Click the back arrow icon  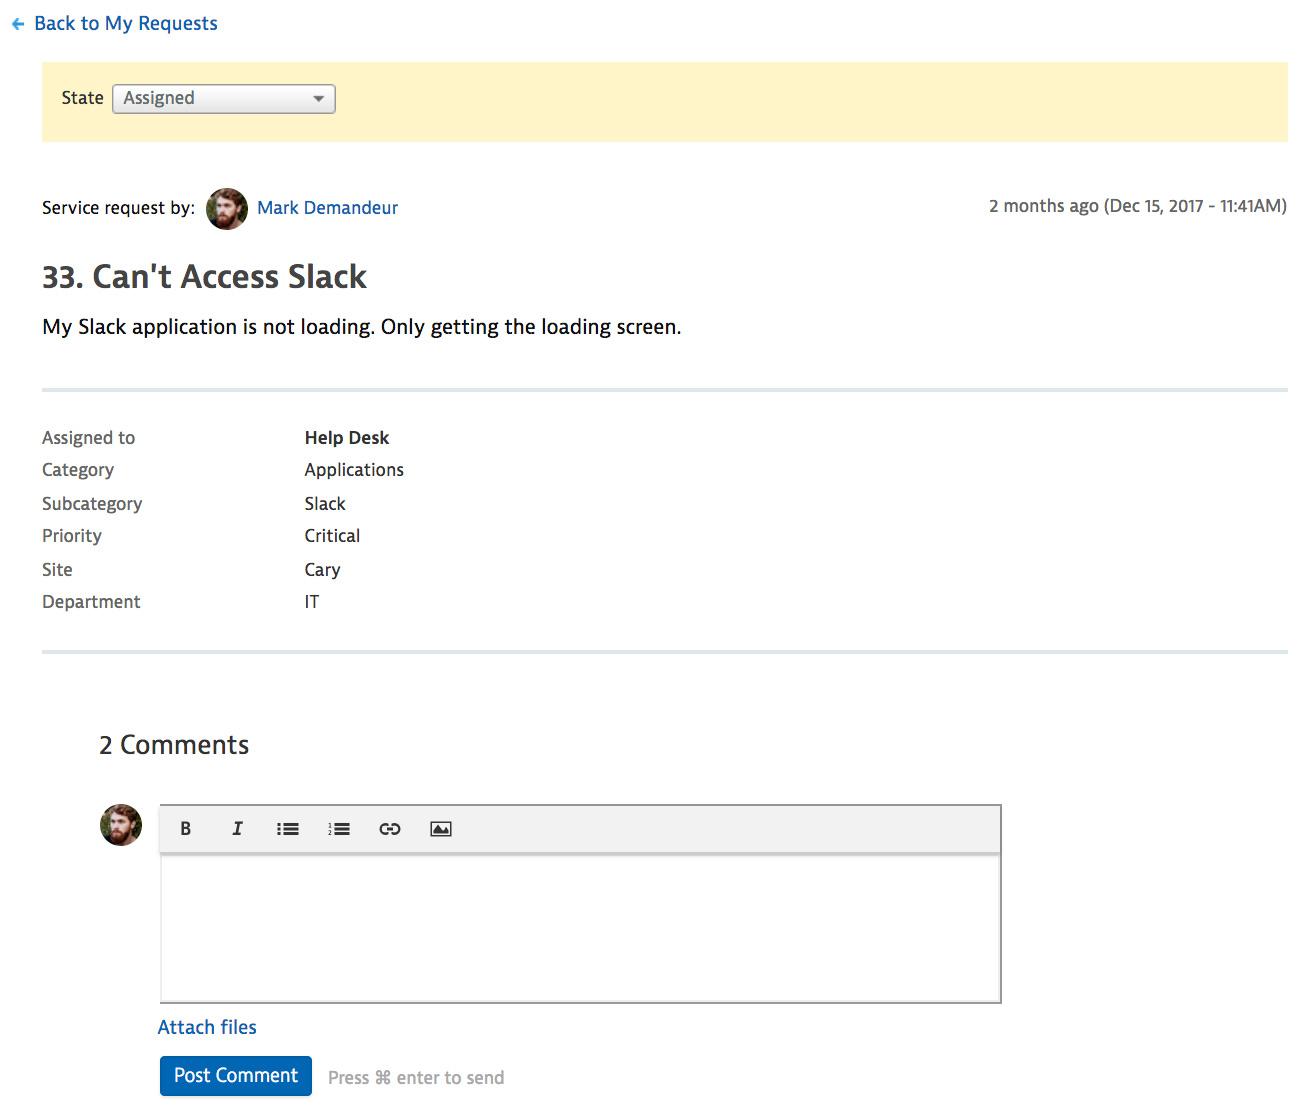click(x=18, y=24)
